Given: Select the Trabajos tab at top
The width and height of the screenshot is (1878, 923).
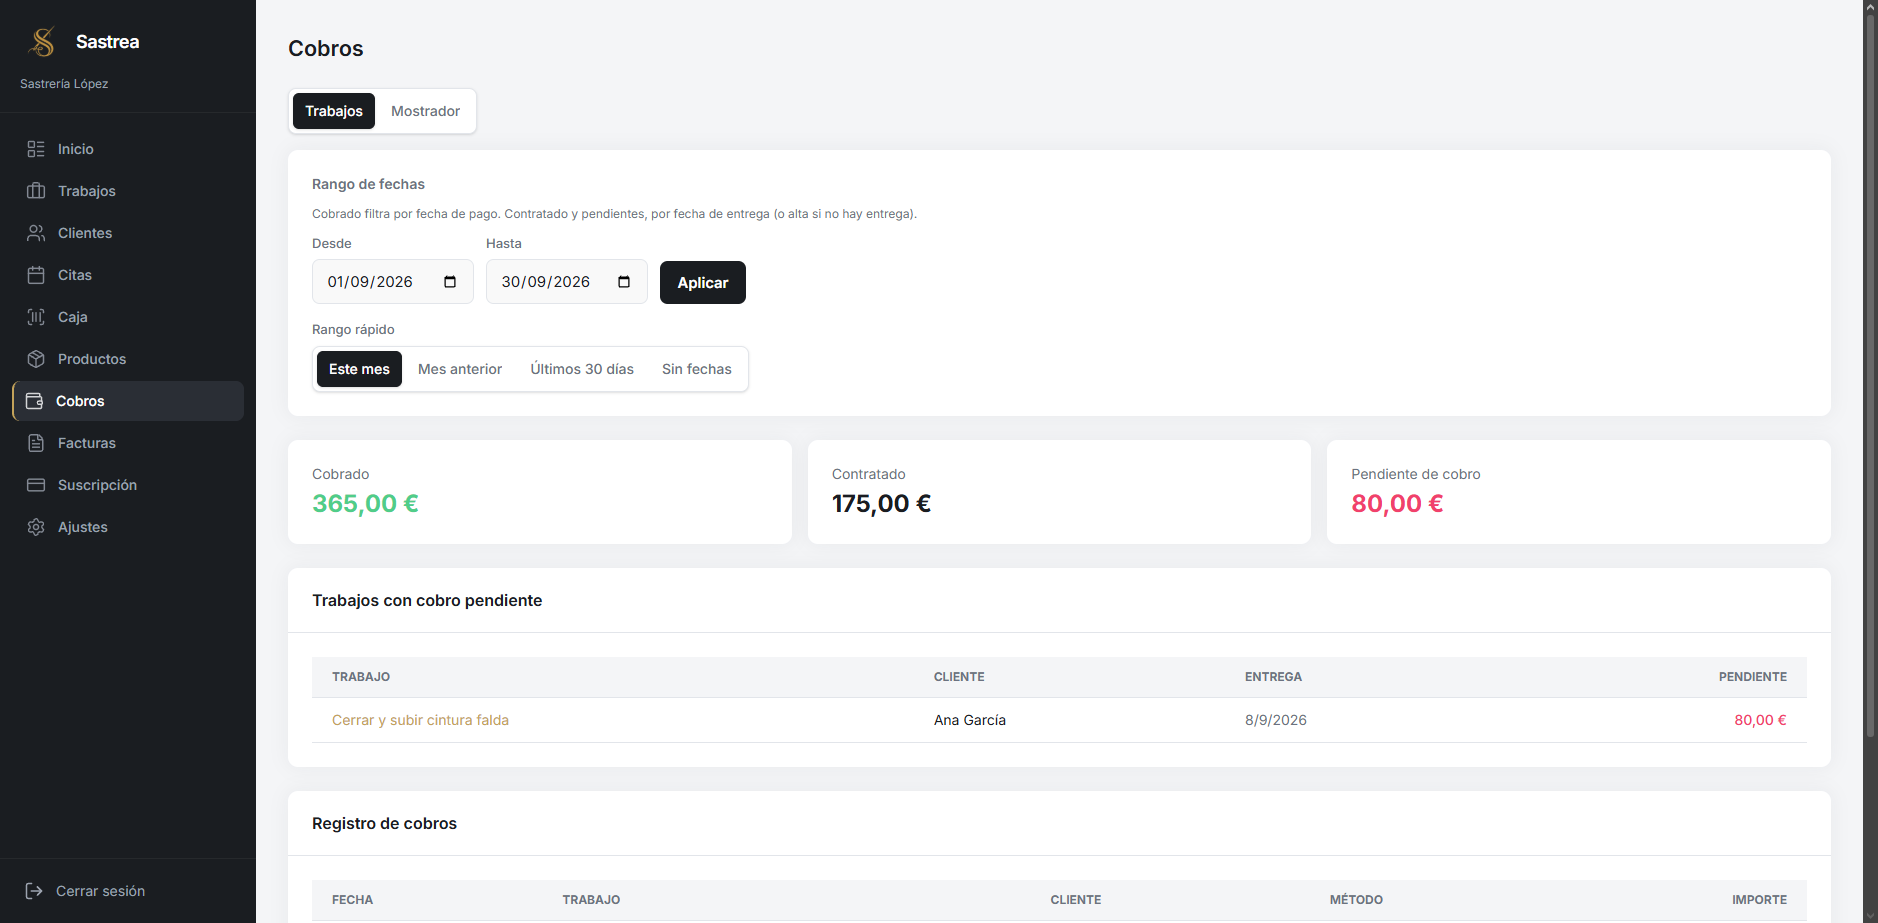Looking at the screenshot, I should (334, 111).
